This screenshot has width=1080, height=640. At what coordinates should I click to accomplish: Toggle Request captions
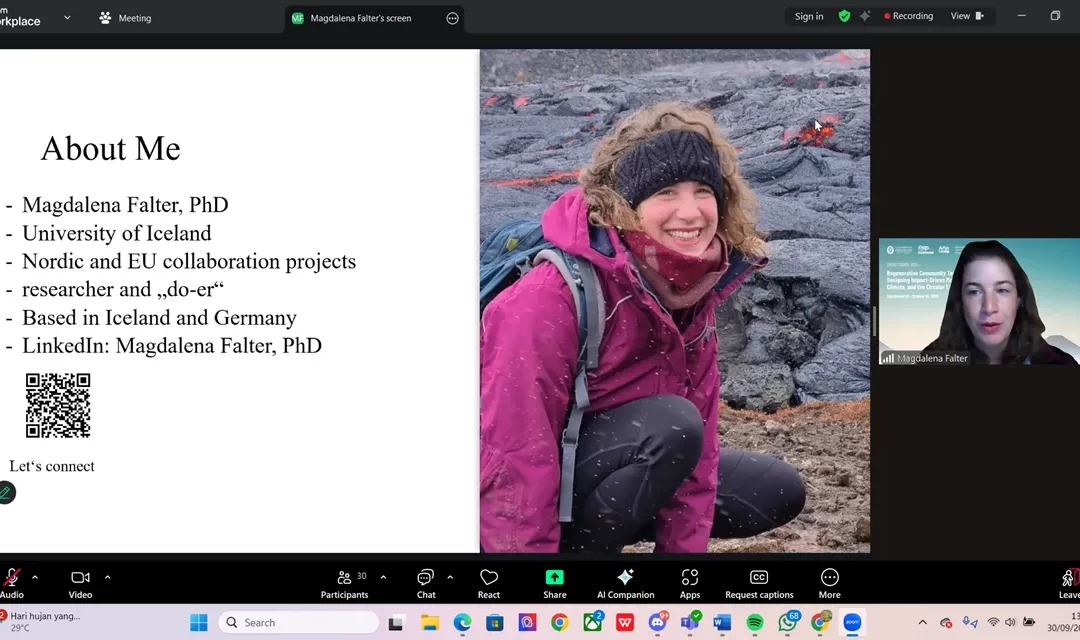point(759,581)
